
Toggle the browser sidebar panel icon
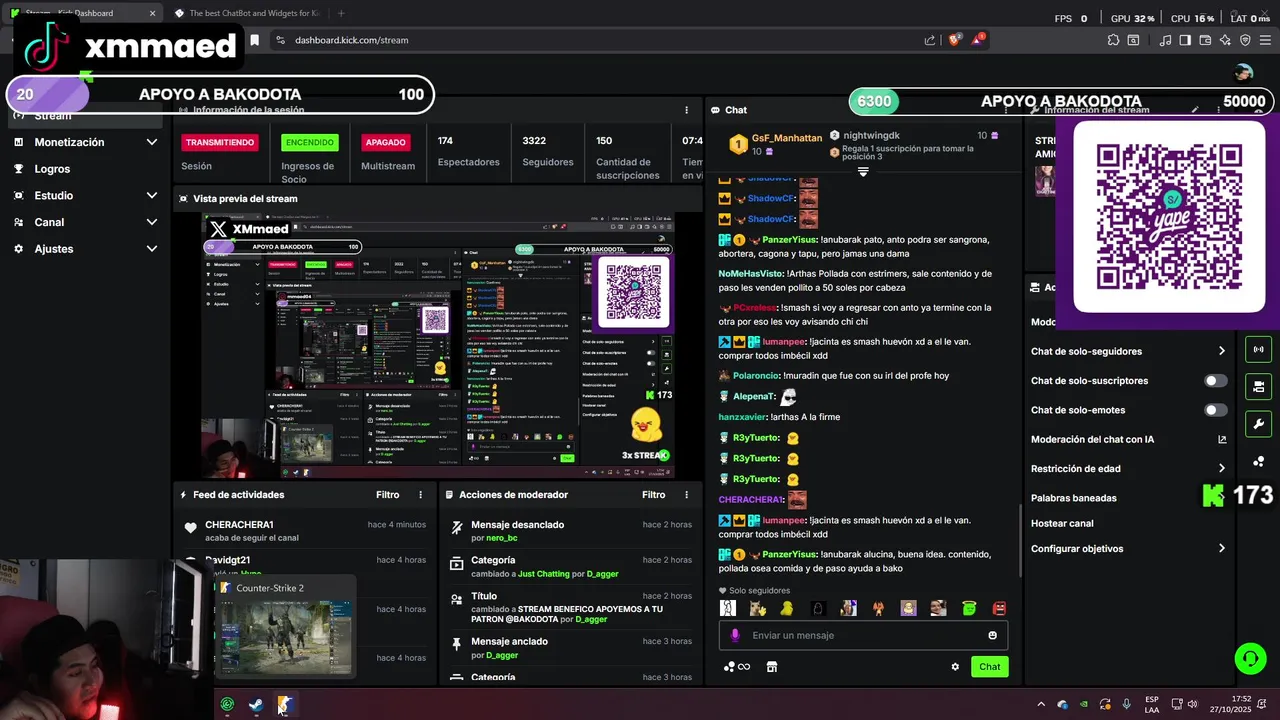point(1185,40)
